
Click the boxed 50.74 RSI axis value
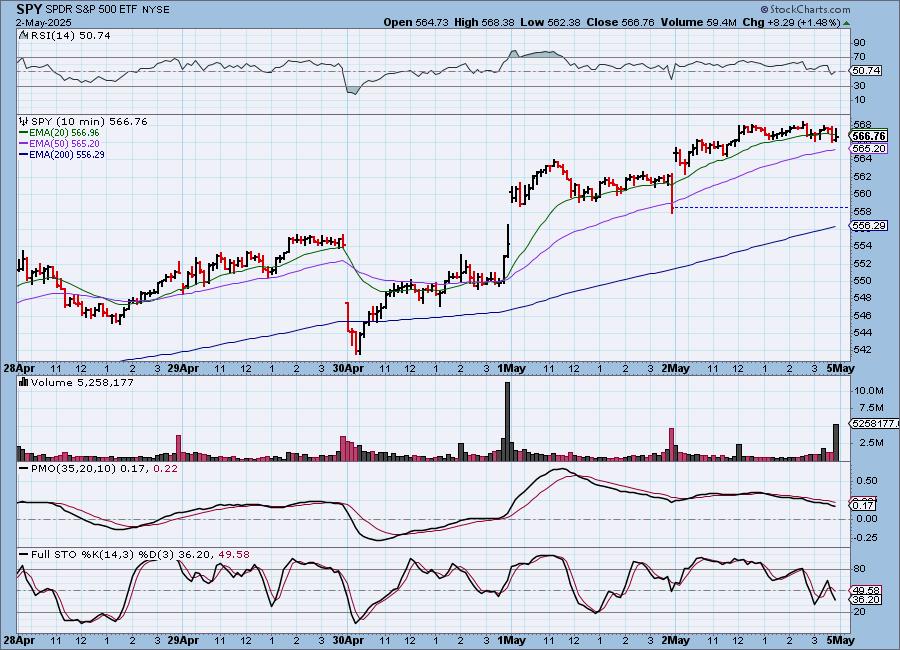(866, 71)
